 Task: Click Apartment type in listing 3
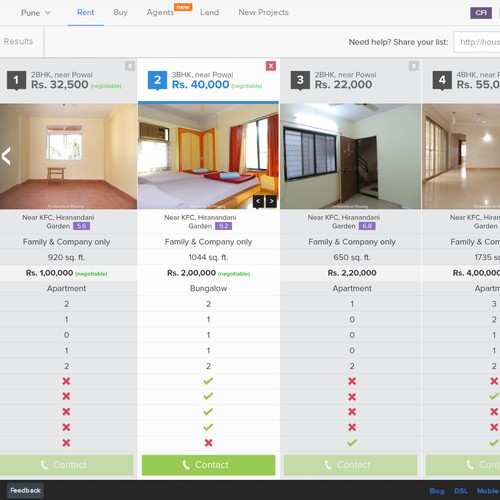pyautogui.click(x=352, y=288)
